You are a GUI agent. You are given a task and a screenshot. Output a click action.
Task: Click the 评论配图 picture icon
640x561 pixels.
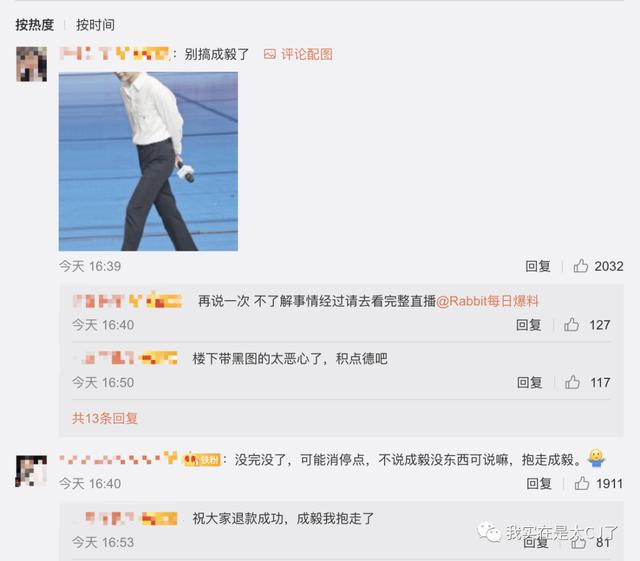(269, 54)
